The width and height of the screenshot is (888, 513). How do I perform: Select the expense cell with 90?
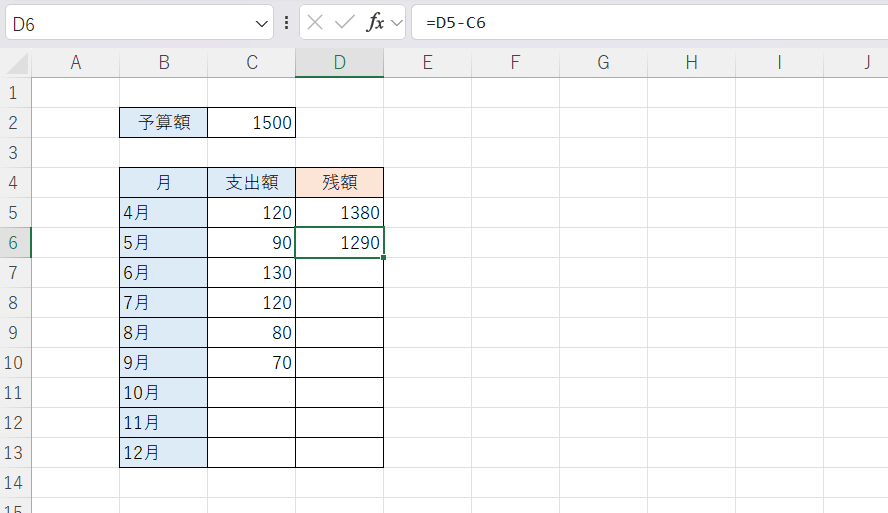(251, 242)
